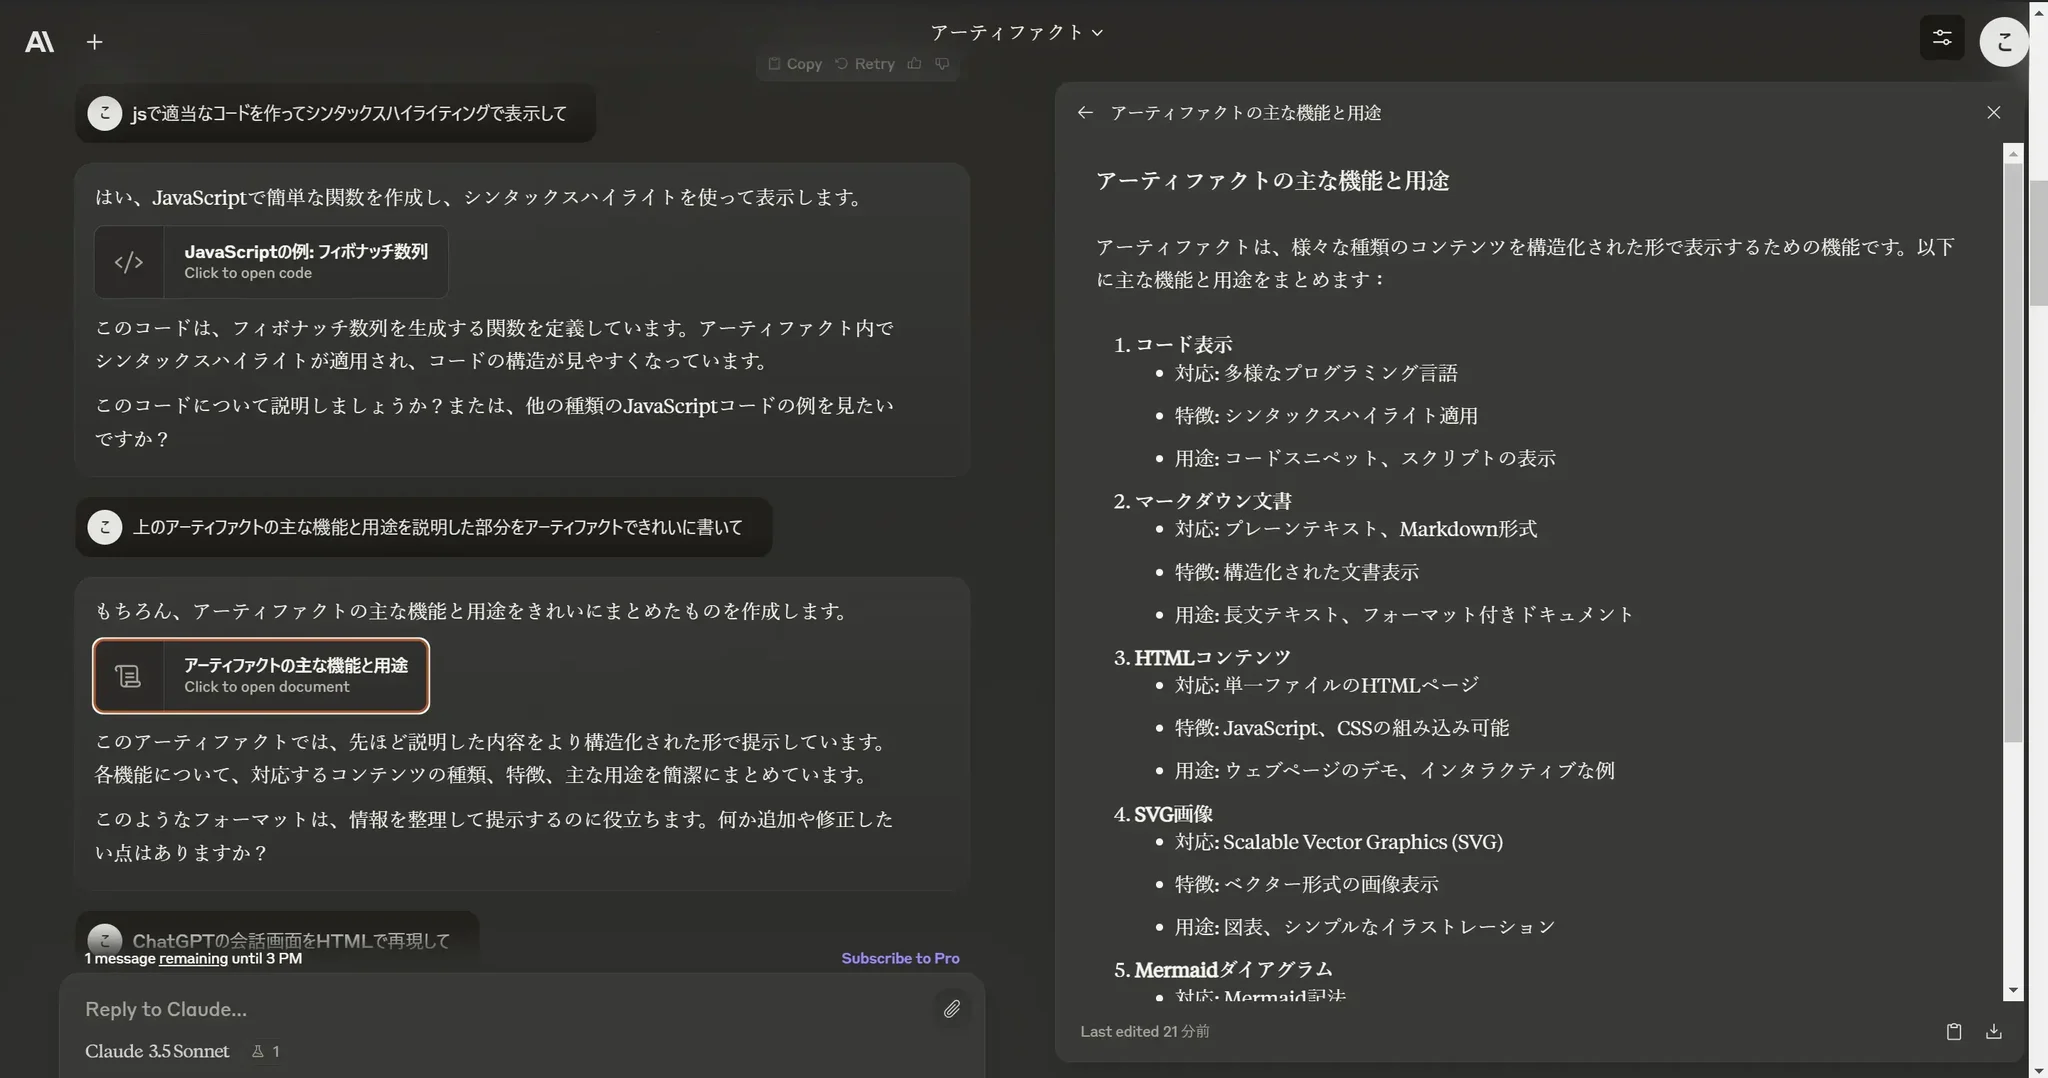Click the Subscribe to Pro link
The width and height of the screenshot is (2048, 1078).
click(x=900, y=958)
